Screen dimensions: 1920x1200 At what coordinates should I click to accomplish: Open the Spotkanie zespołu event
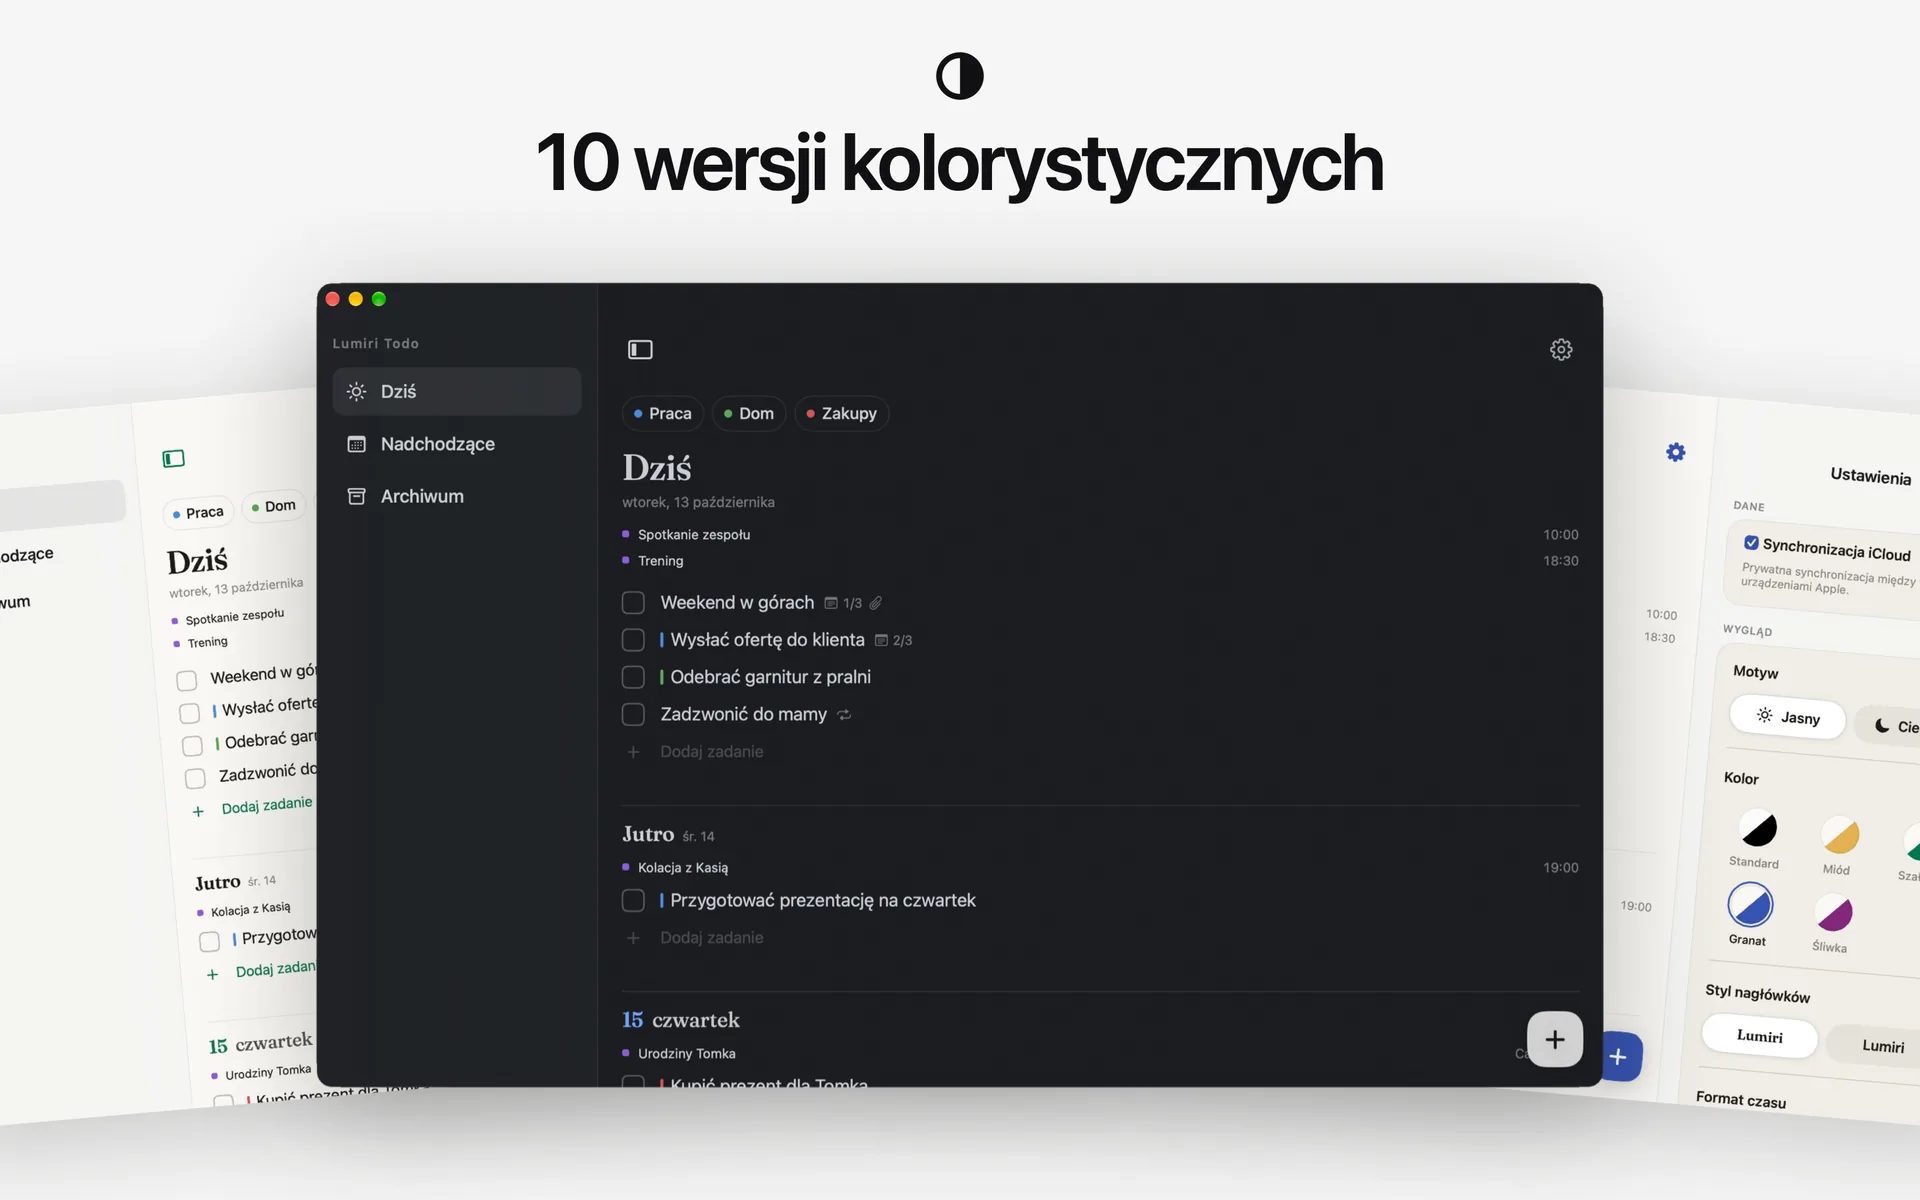[x=694, y=534]
